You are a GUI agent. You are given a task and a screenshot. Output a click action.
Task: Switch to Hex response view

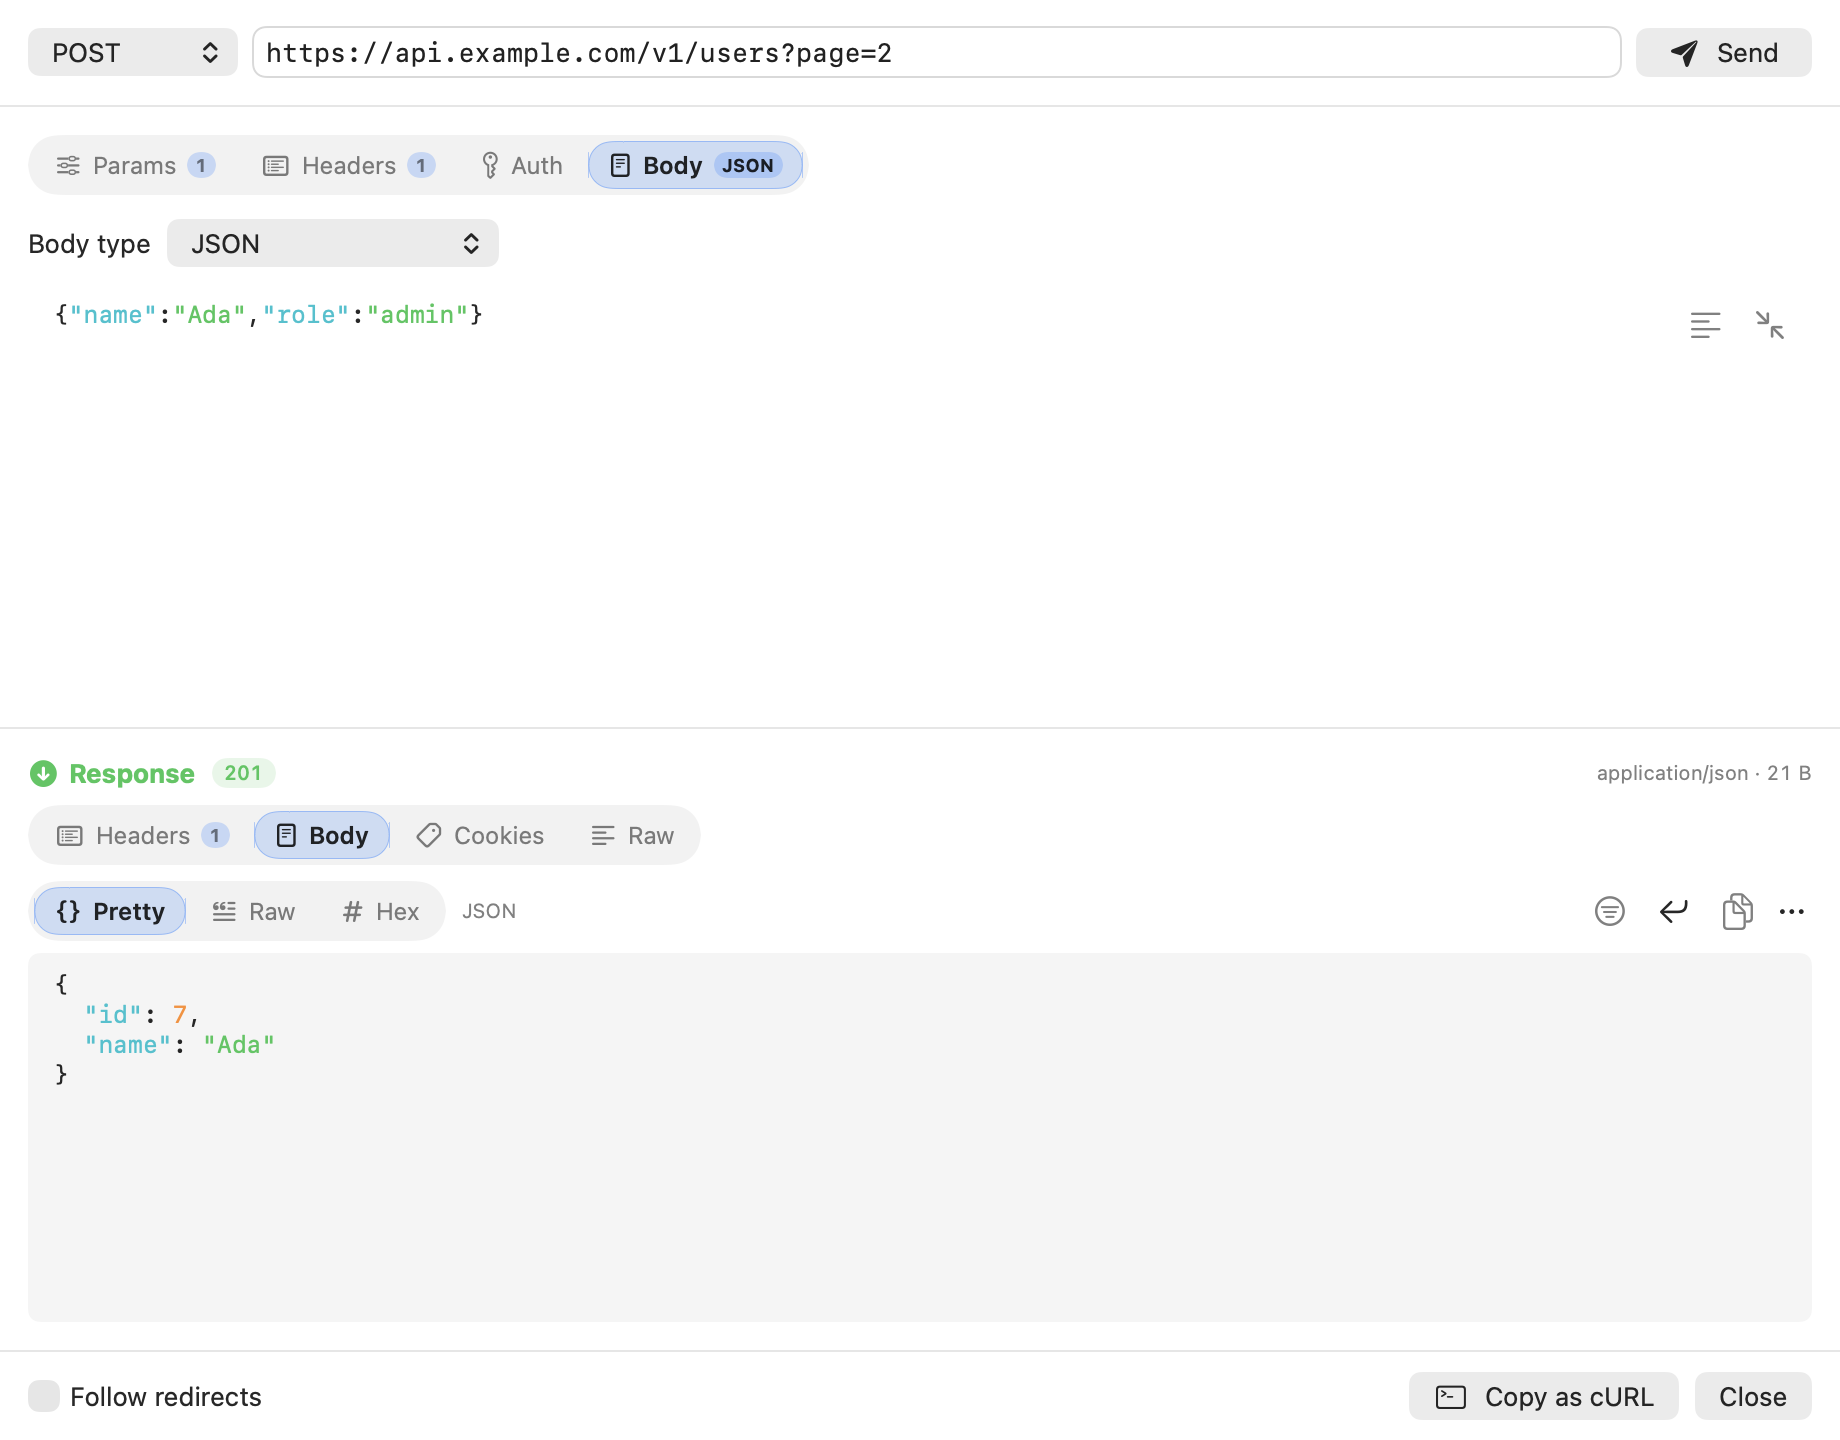pyautogui.click(x=380, y=911)
